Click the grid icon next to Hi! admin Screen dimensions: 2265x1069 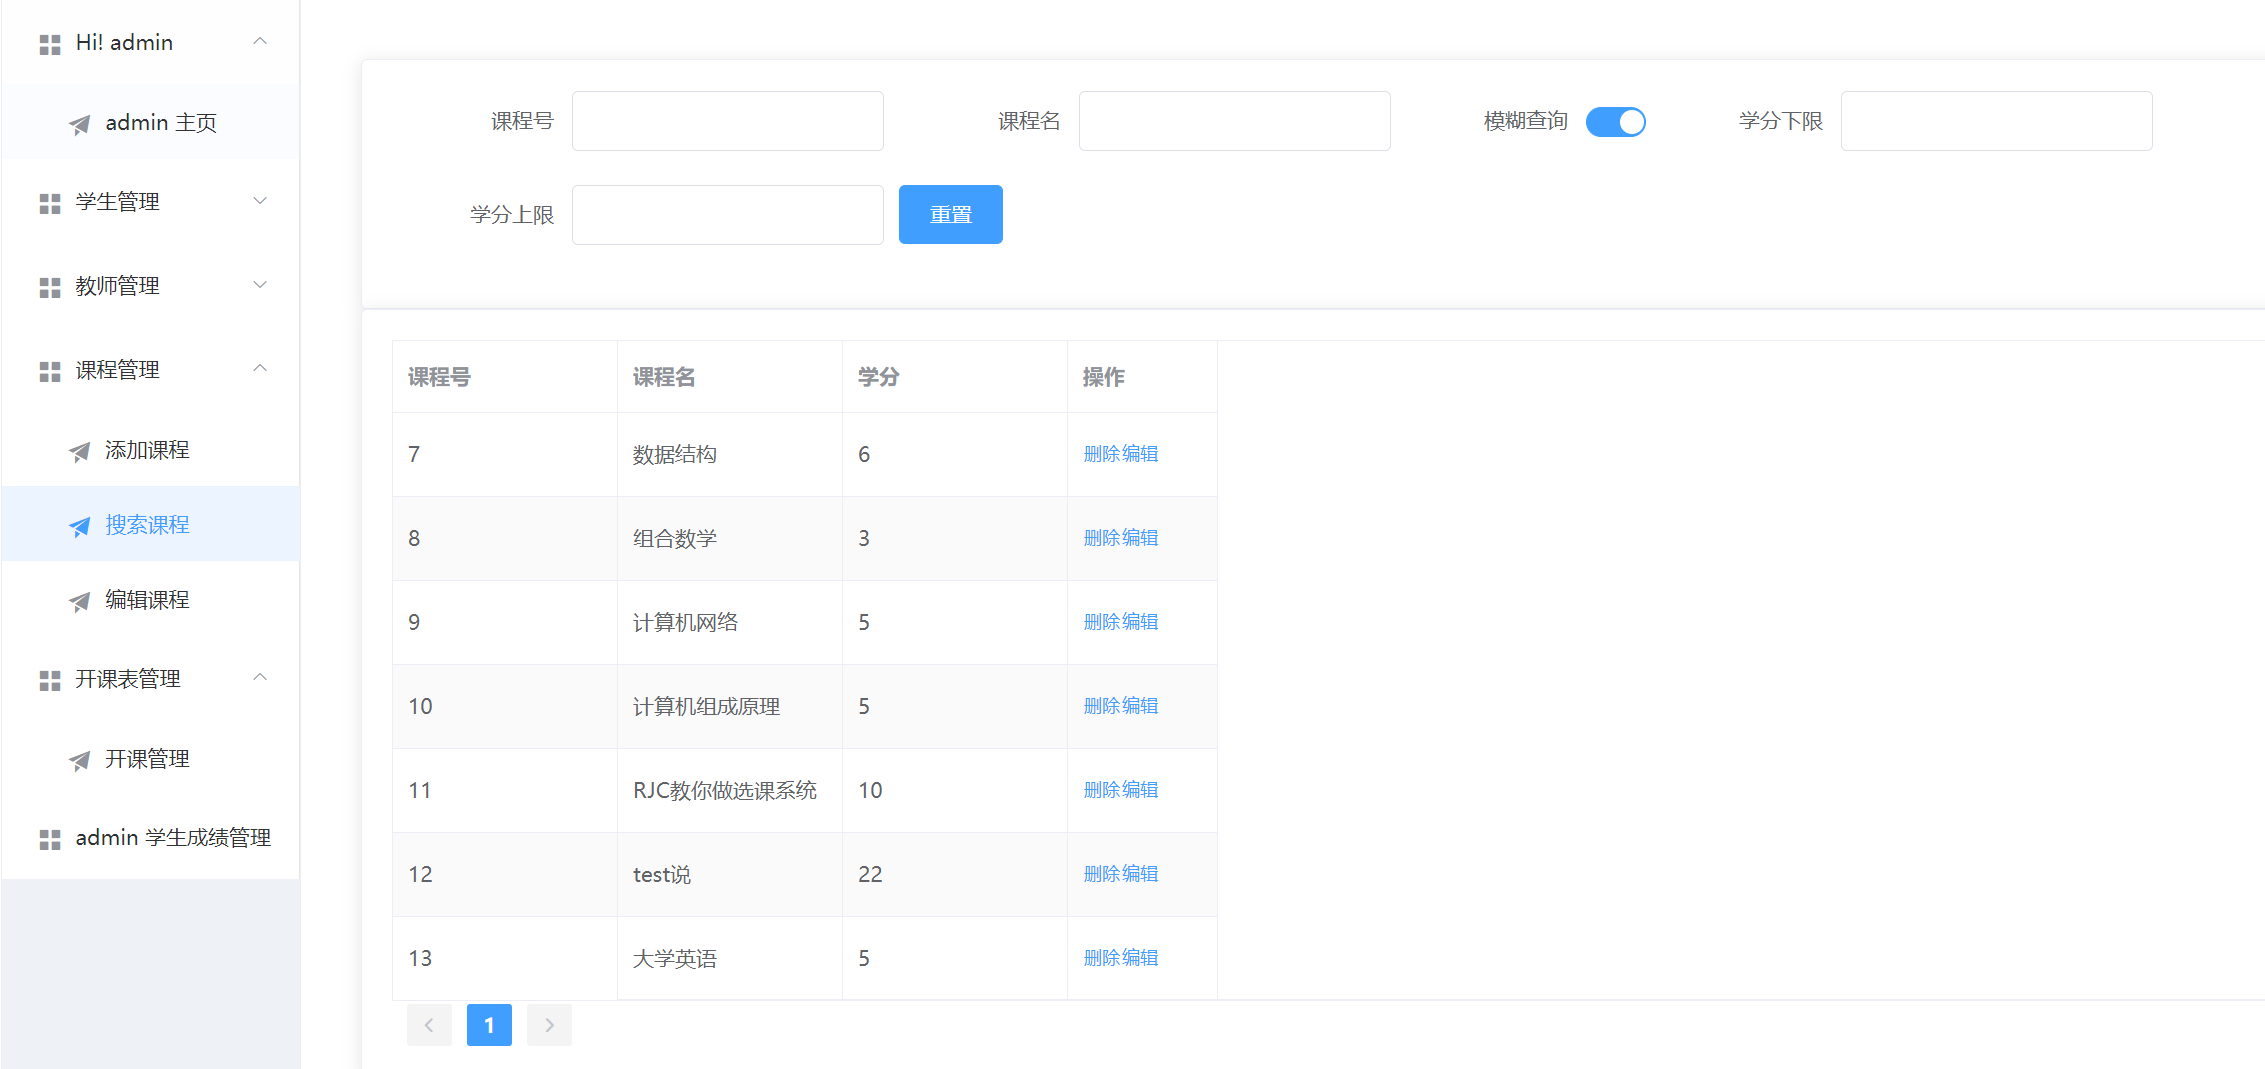point(49,43)
